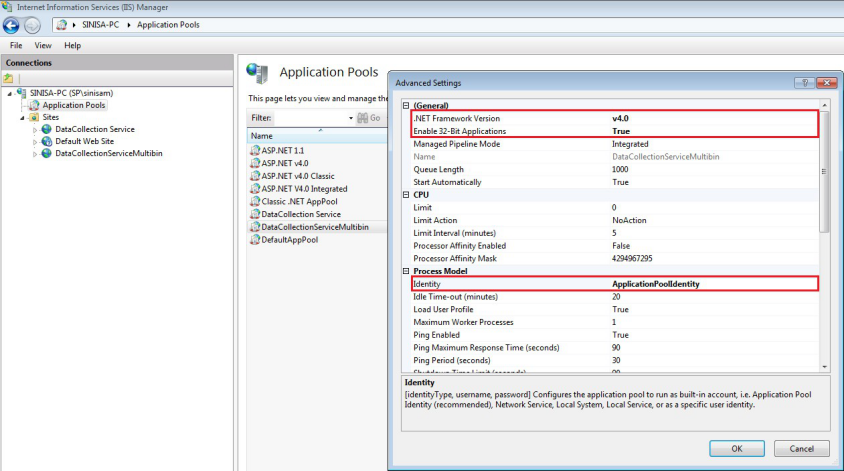844x471 pixels.
Task: Click the Default Web Site globe icon
Action: click(x=47, y=141)
